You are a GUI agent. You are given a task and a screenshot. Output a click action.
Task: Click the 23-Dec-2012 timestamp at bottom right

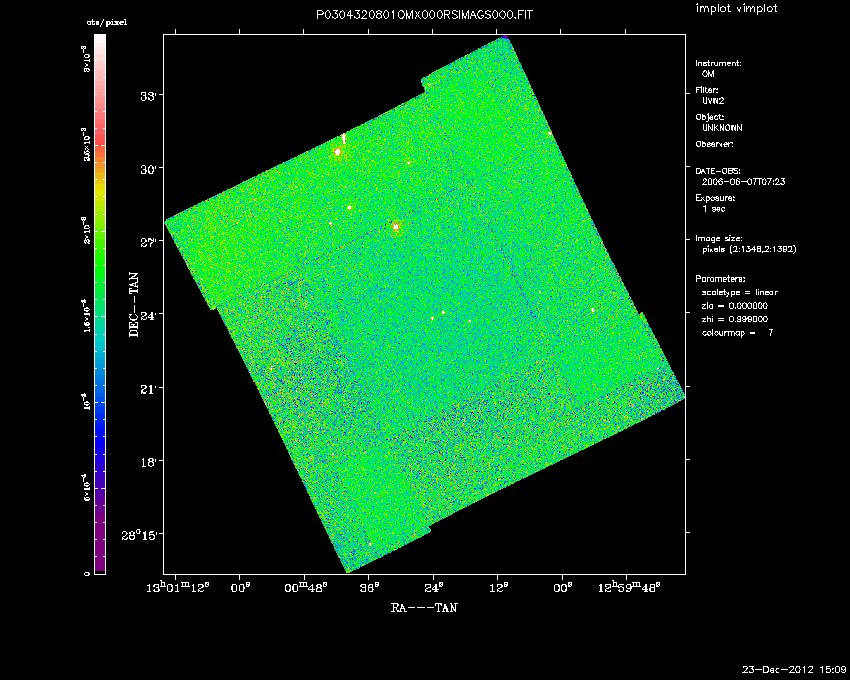pos(794,668)
